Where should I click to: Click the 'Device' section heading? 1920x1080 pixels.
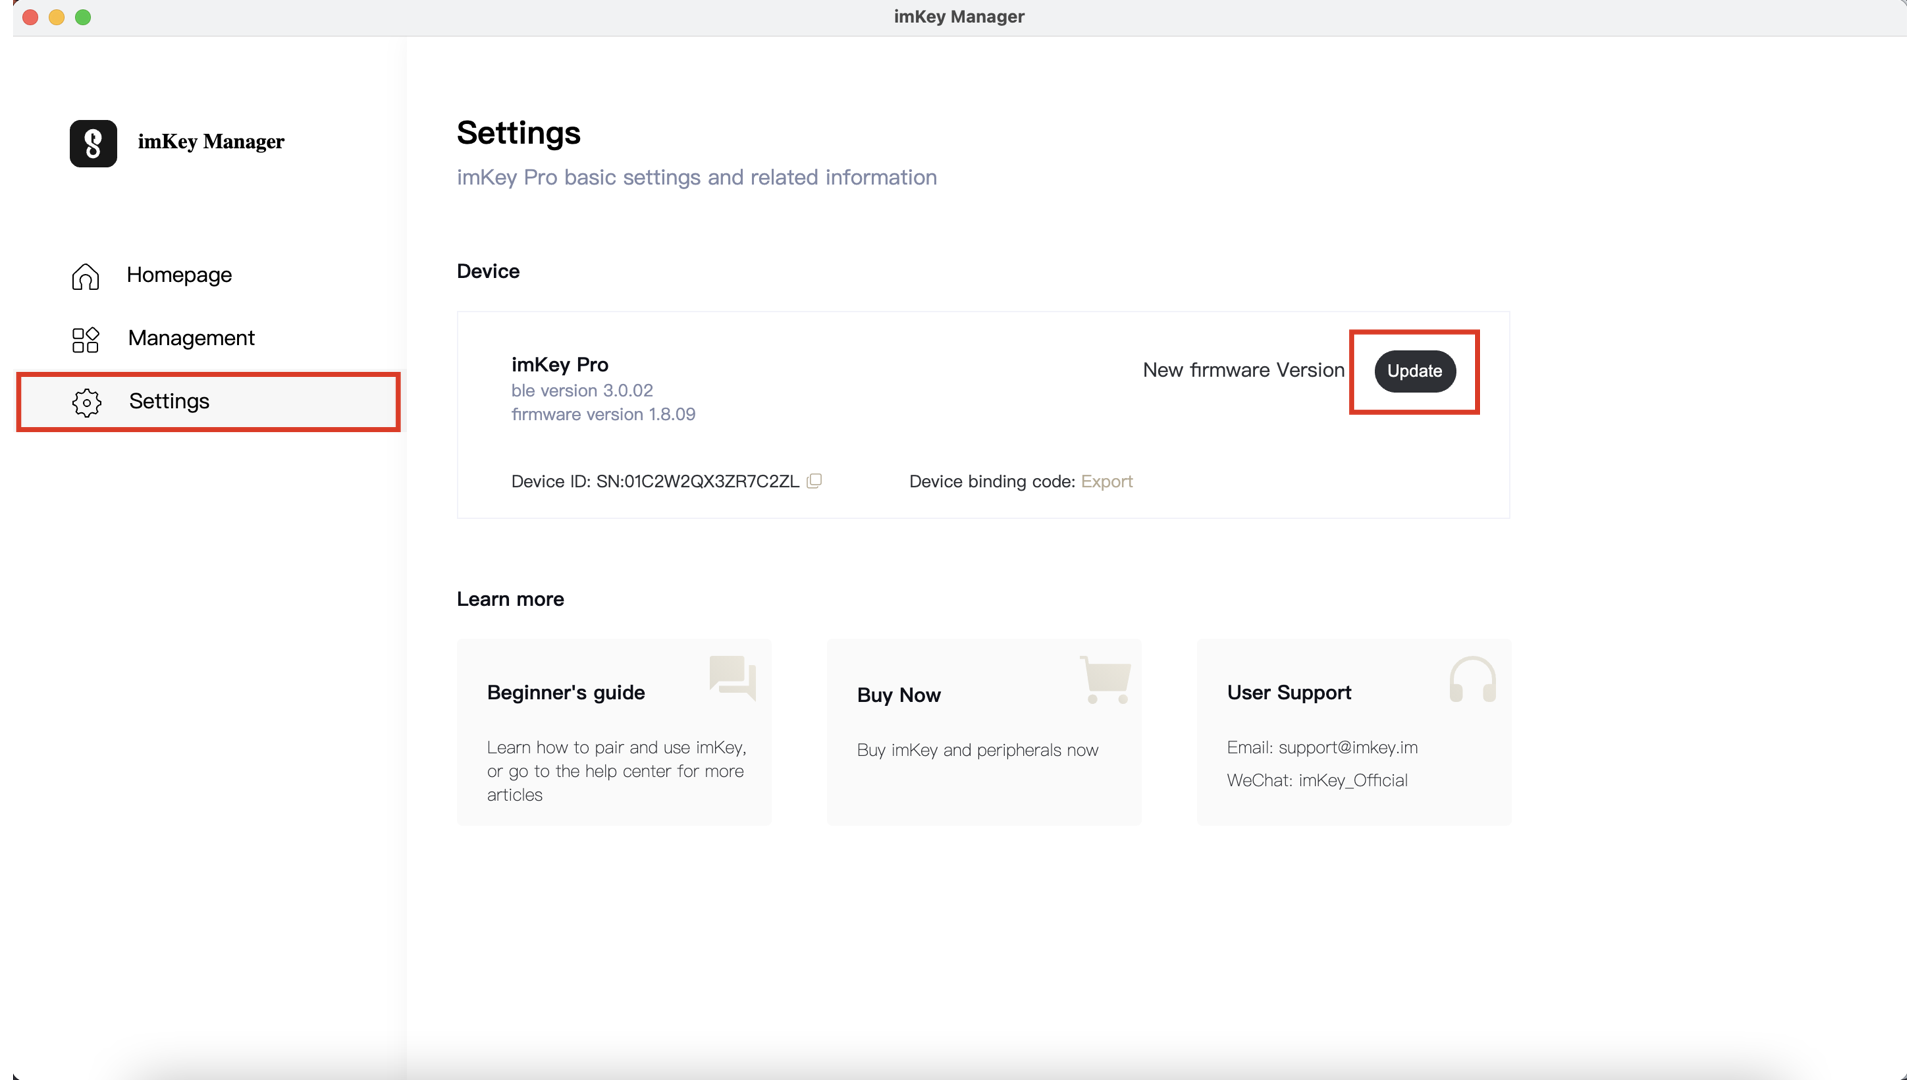click(488, 271)
